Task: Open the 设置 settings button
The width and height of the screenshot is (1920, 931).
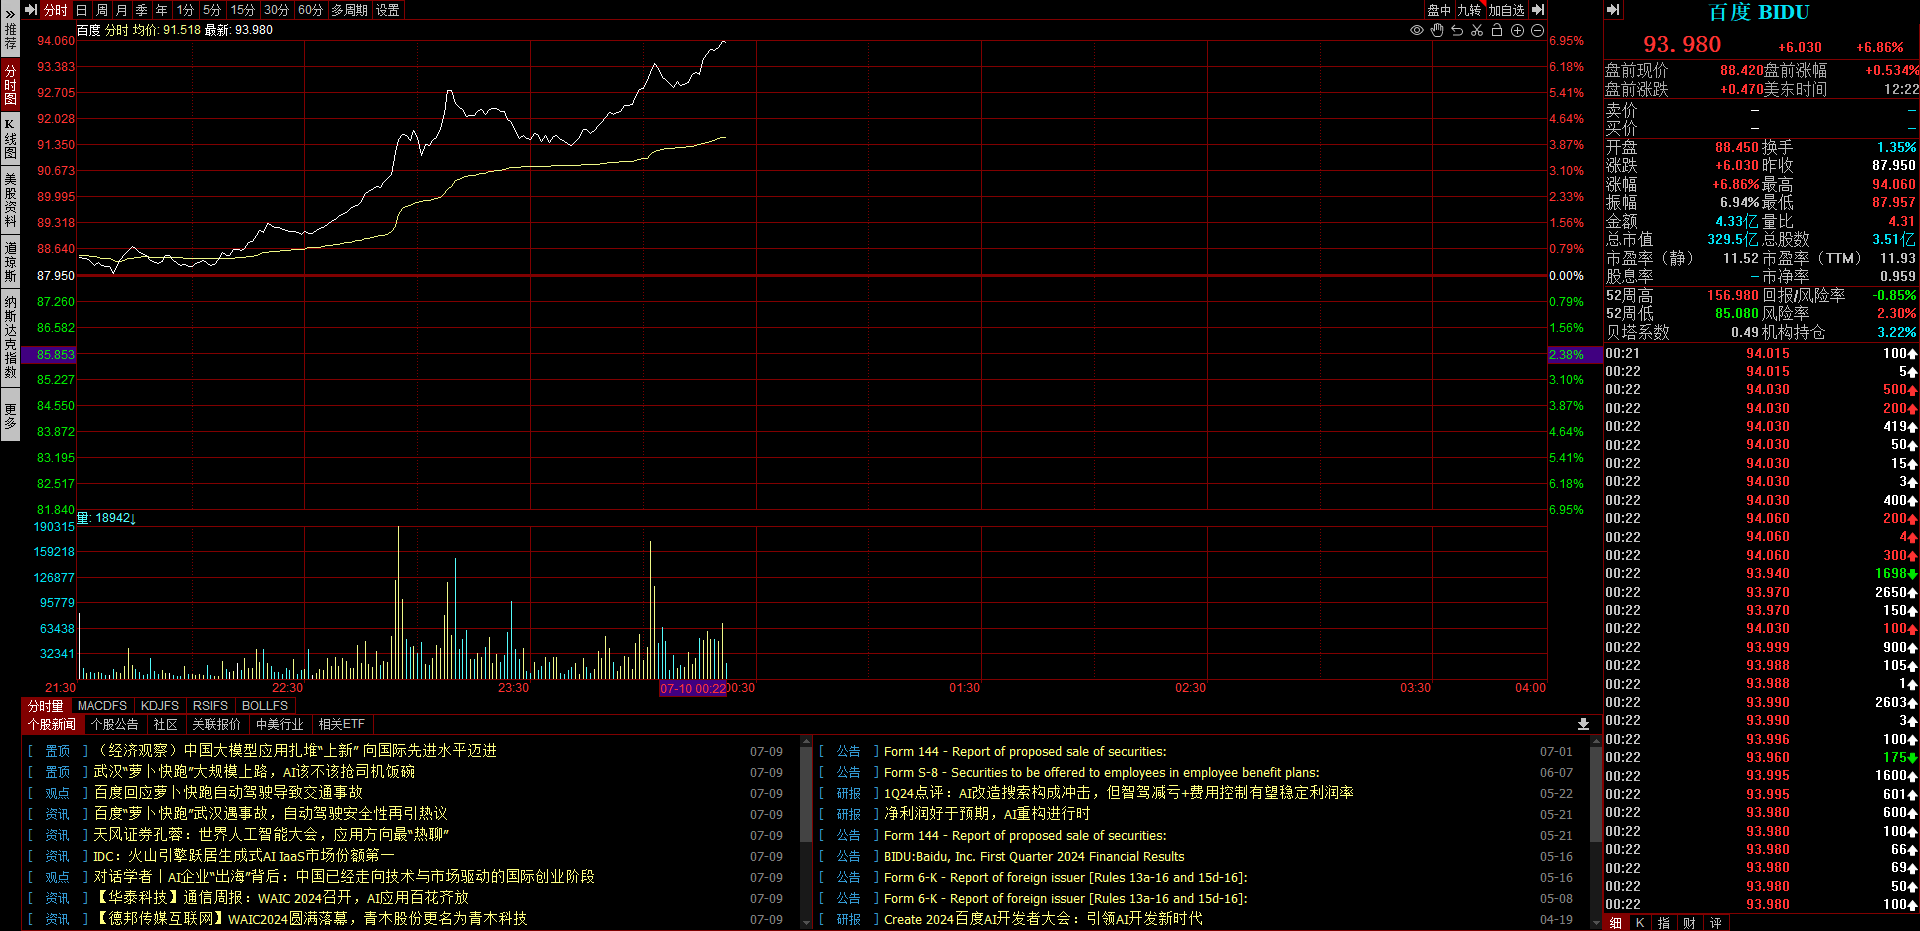Action: click(388, 10)
